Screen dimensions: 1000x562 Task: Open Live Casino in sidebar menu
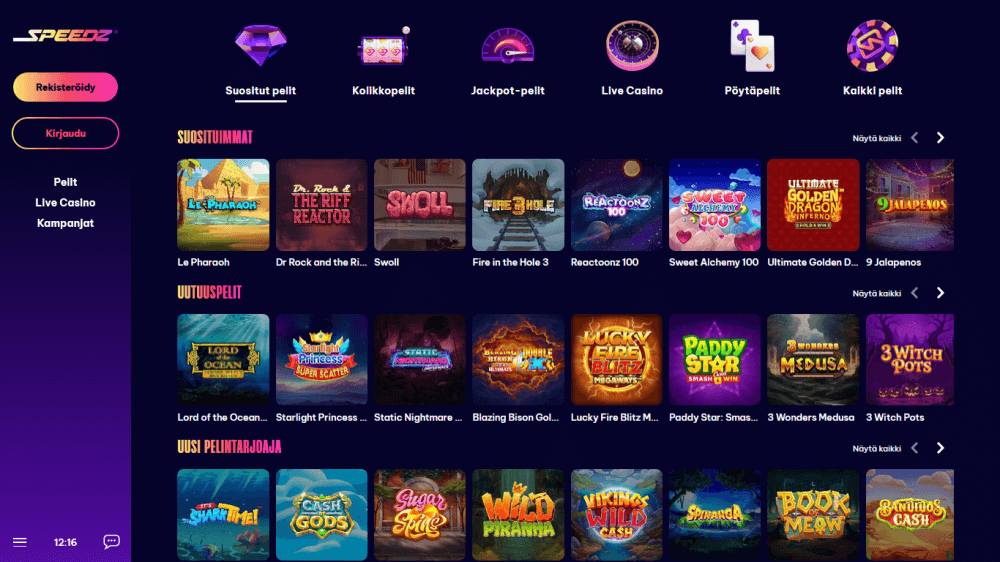click(65, 203)
